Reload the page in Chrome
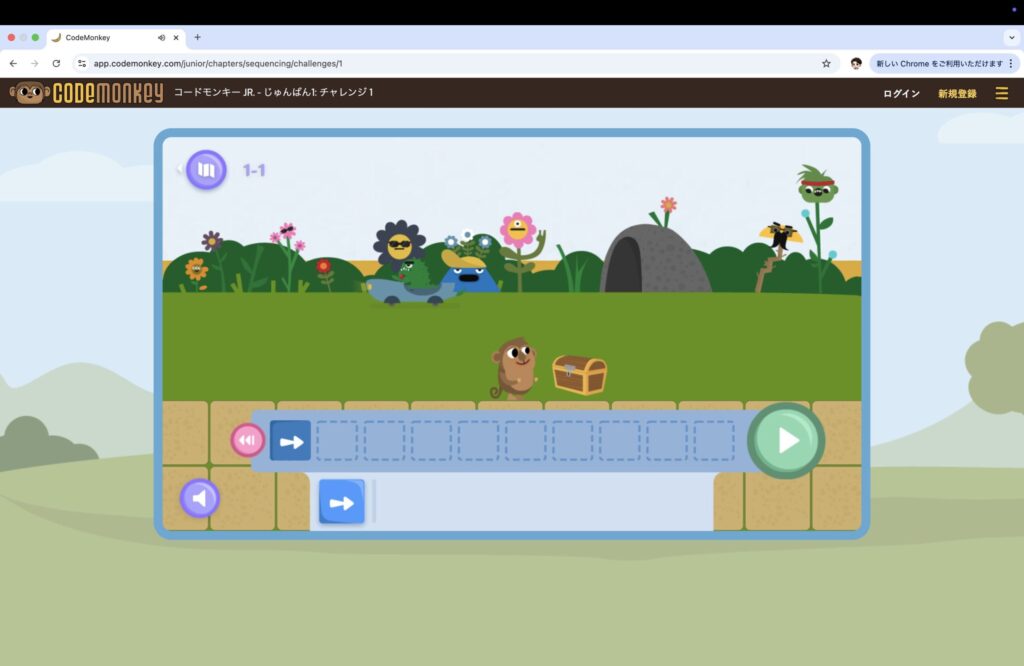The image size is (1024, 666). point(56,63)
